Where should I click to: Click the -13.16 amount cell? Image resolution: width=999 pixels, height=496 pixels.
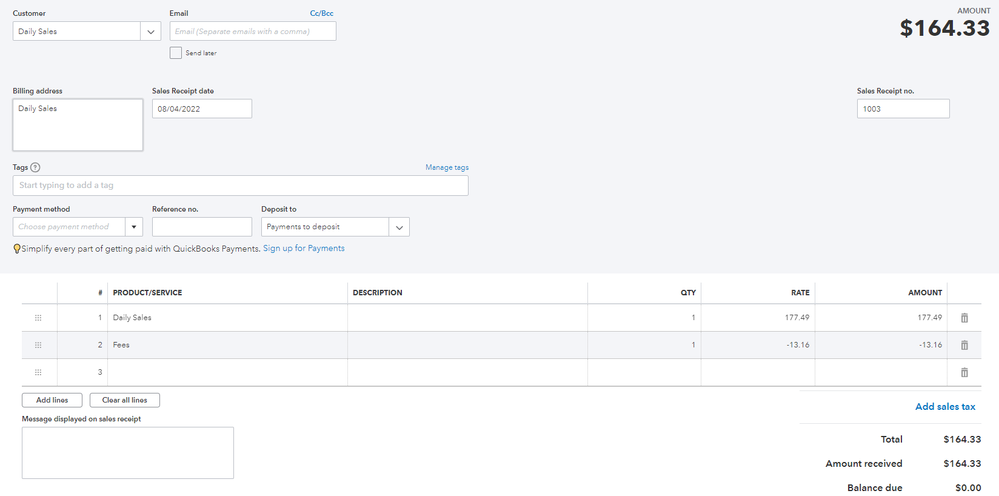[x=881, y=345]
